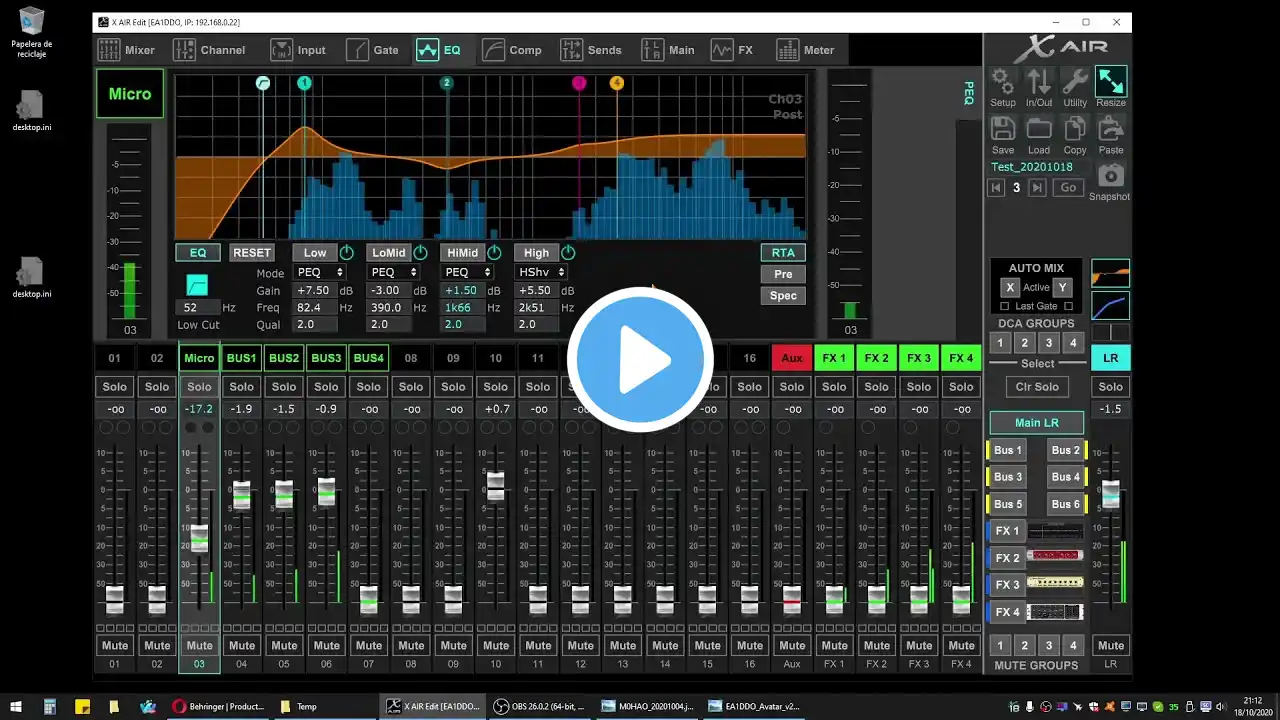Click HiMid Freq field 1k66
This screenshot has height=720, width=1280.
[x=462, y=308]
